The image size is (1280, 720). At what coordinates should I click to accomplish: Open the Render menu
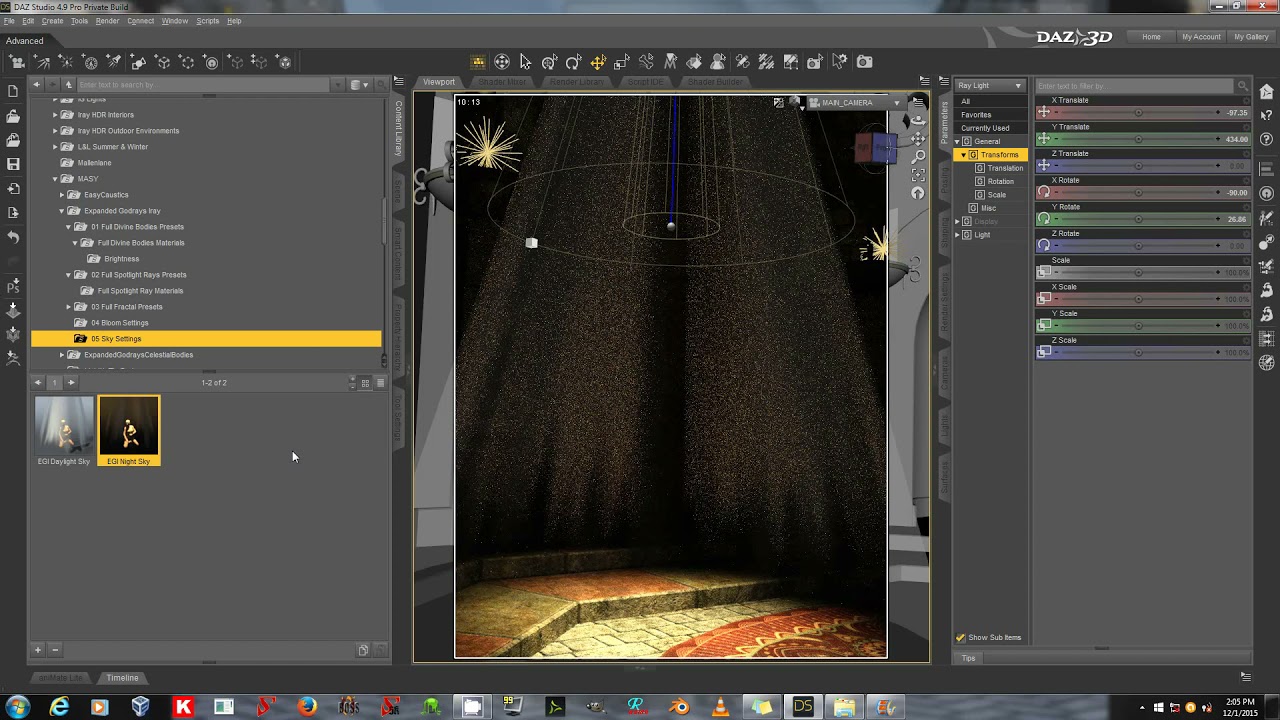[107, 21]
